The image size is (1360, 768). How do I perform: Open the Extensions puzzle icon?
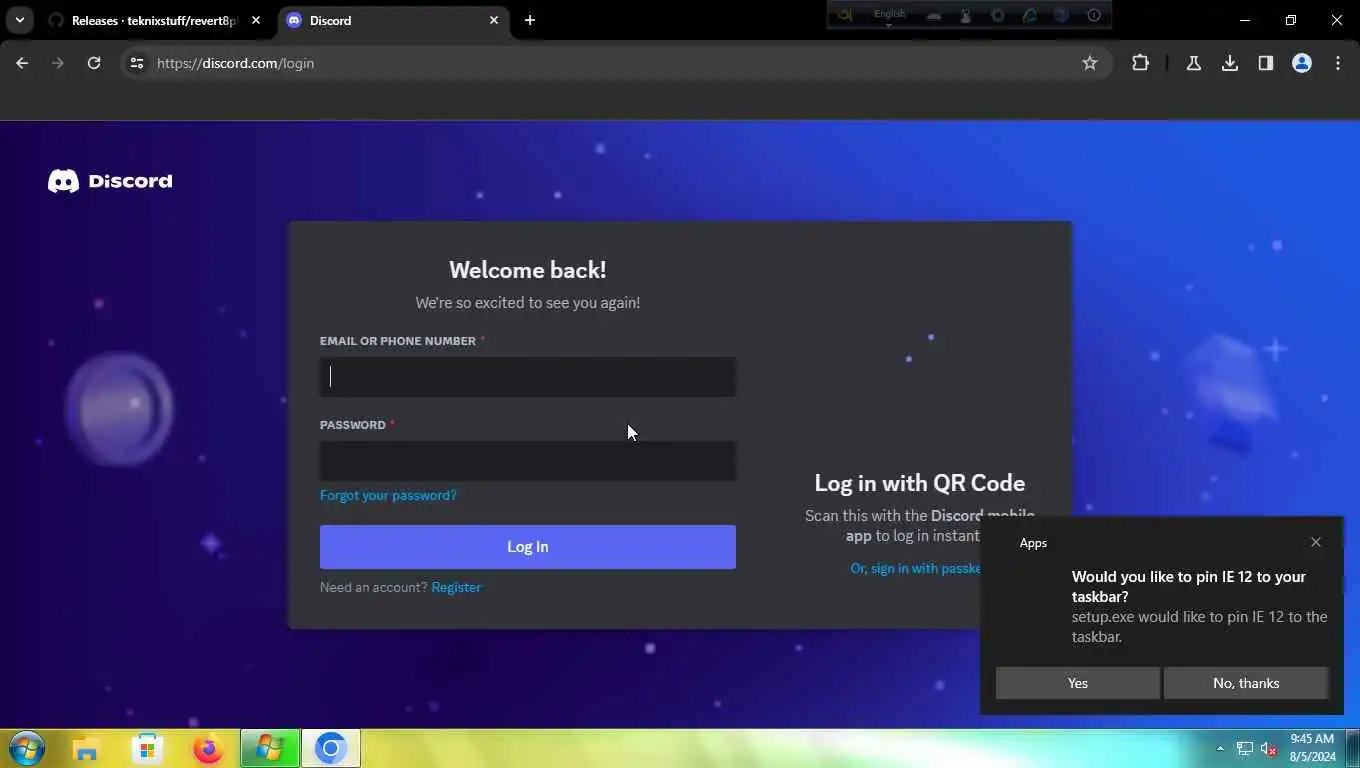tap(1140, 63)
